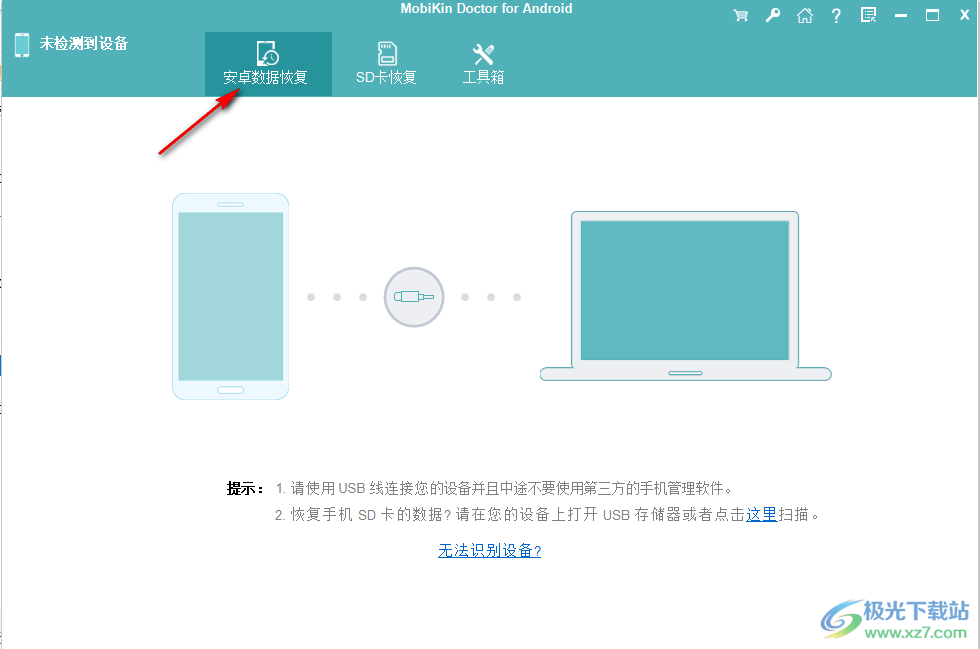Switch to the 工具箱 tab
This screenshot has width=980, height=649.
pos(482,63)
